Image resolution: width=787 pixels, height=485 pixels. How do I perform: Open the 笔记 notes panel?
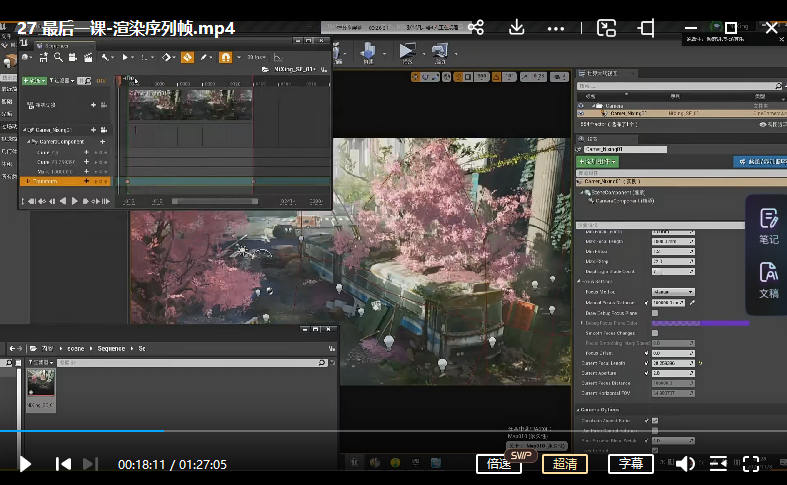(768, 225)
